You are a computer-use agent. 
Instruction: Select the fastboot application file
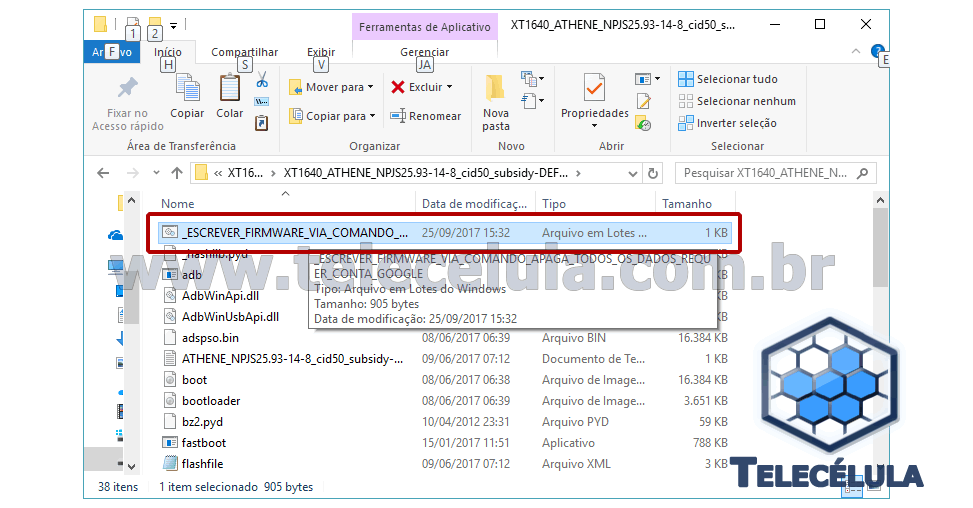point(204,442)
